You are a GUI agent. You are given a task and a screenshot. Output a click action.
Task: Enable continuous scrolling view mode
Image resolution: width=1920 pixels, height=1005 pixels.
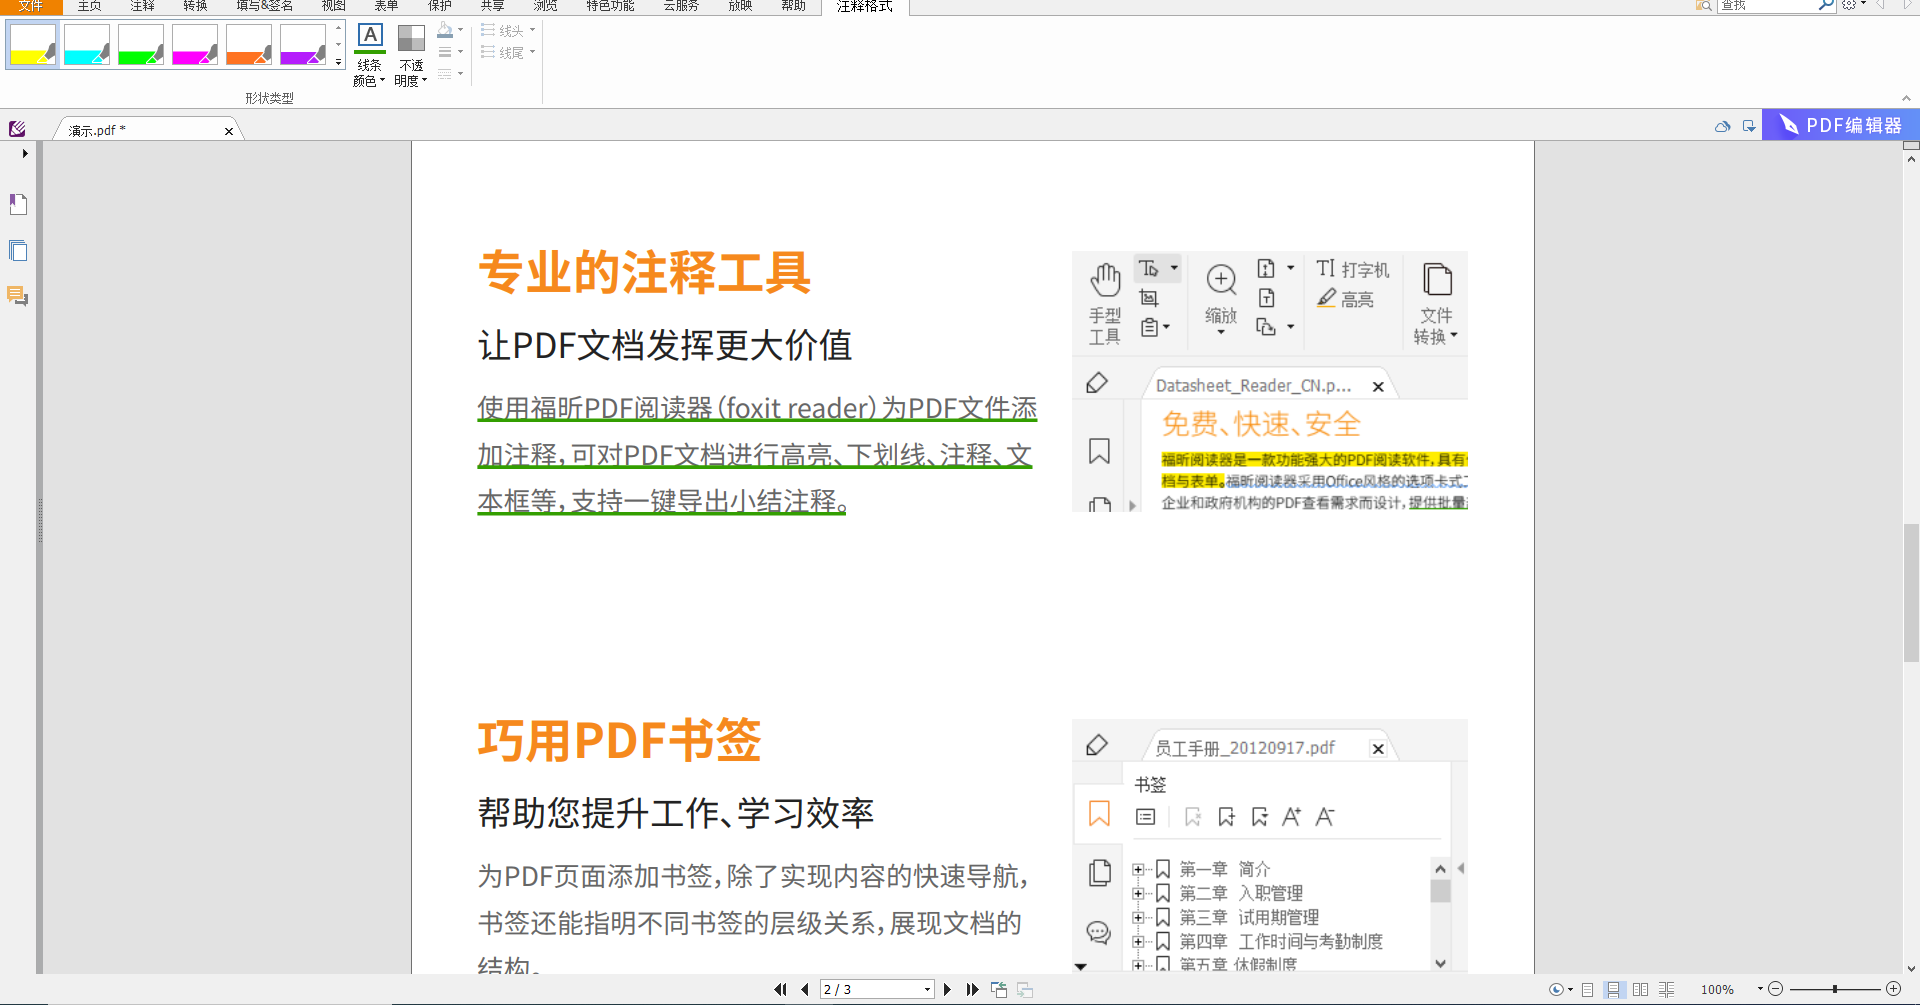pyautogui.click(x=1613, y=989)
